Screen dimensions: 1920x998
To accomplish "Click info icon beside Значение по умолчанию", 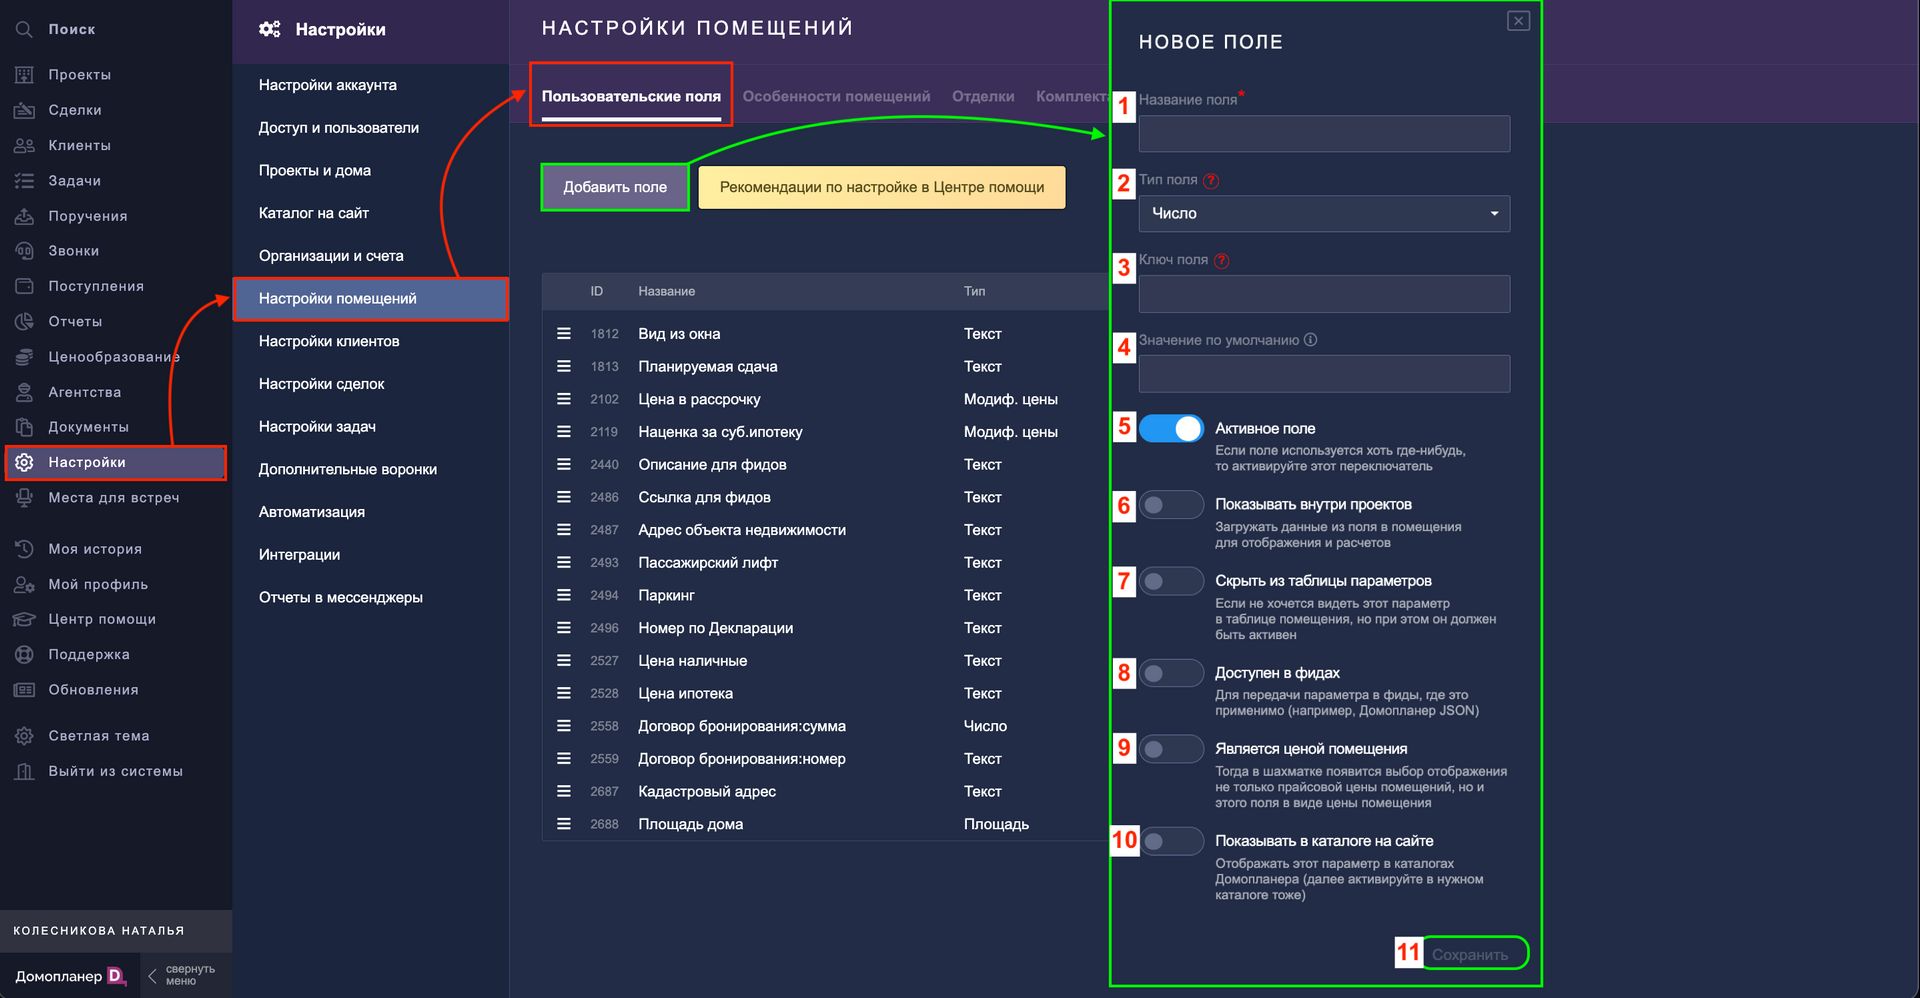I will [1310, 340].
